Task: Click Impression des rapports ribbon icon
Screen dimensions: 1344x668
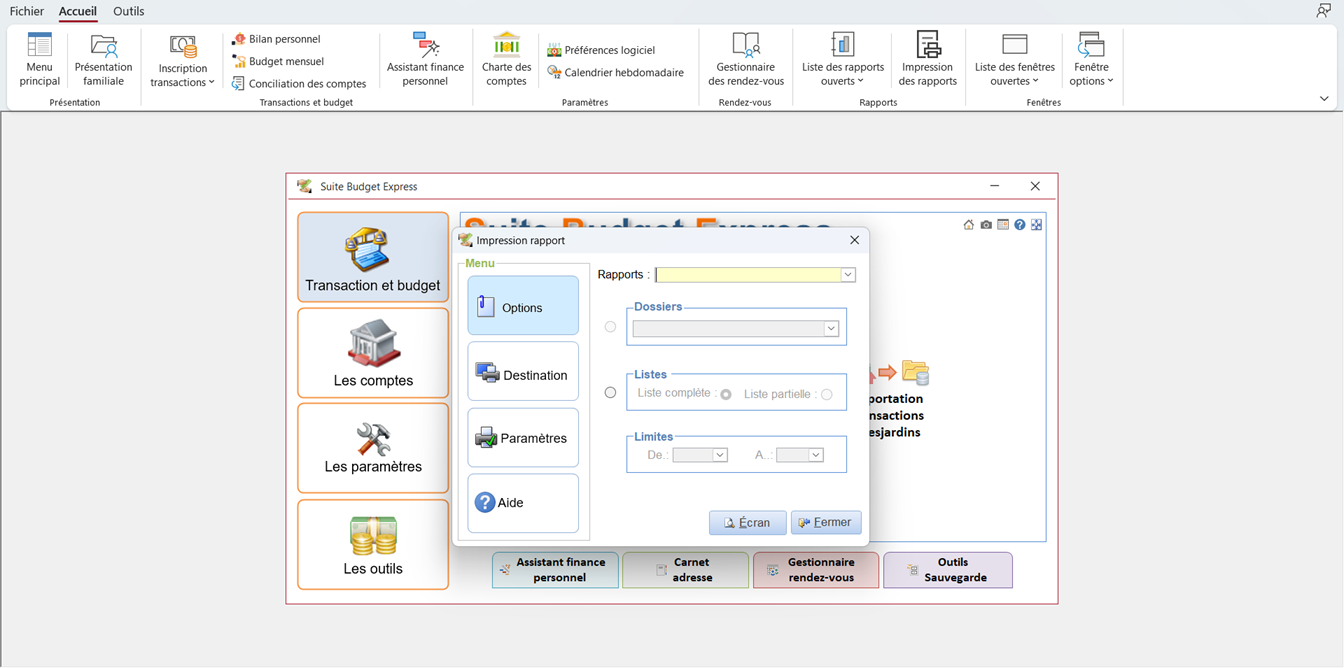Action: (x=927, y=59)
